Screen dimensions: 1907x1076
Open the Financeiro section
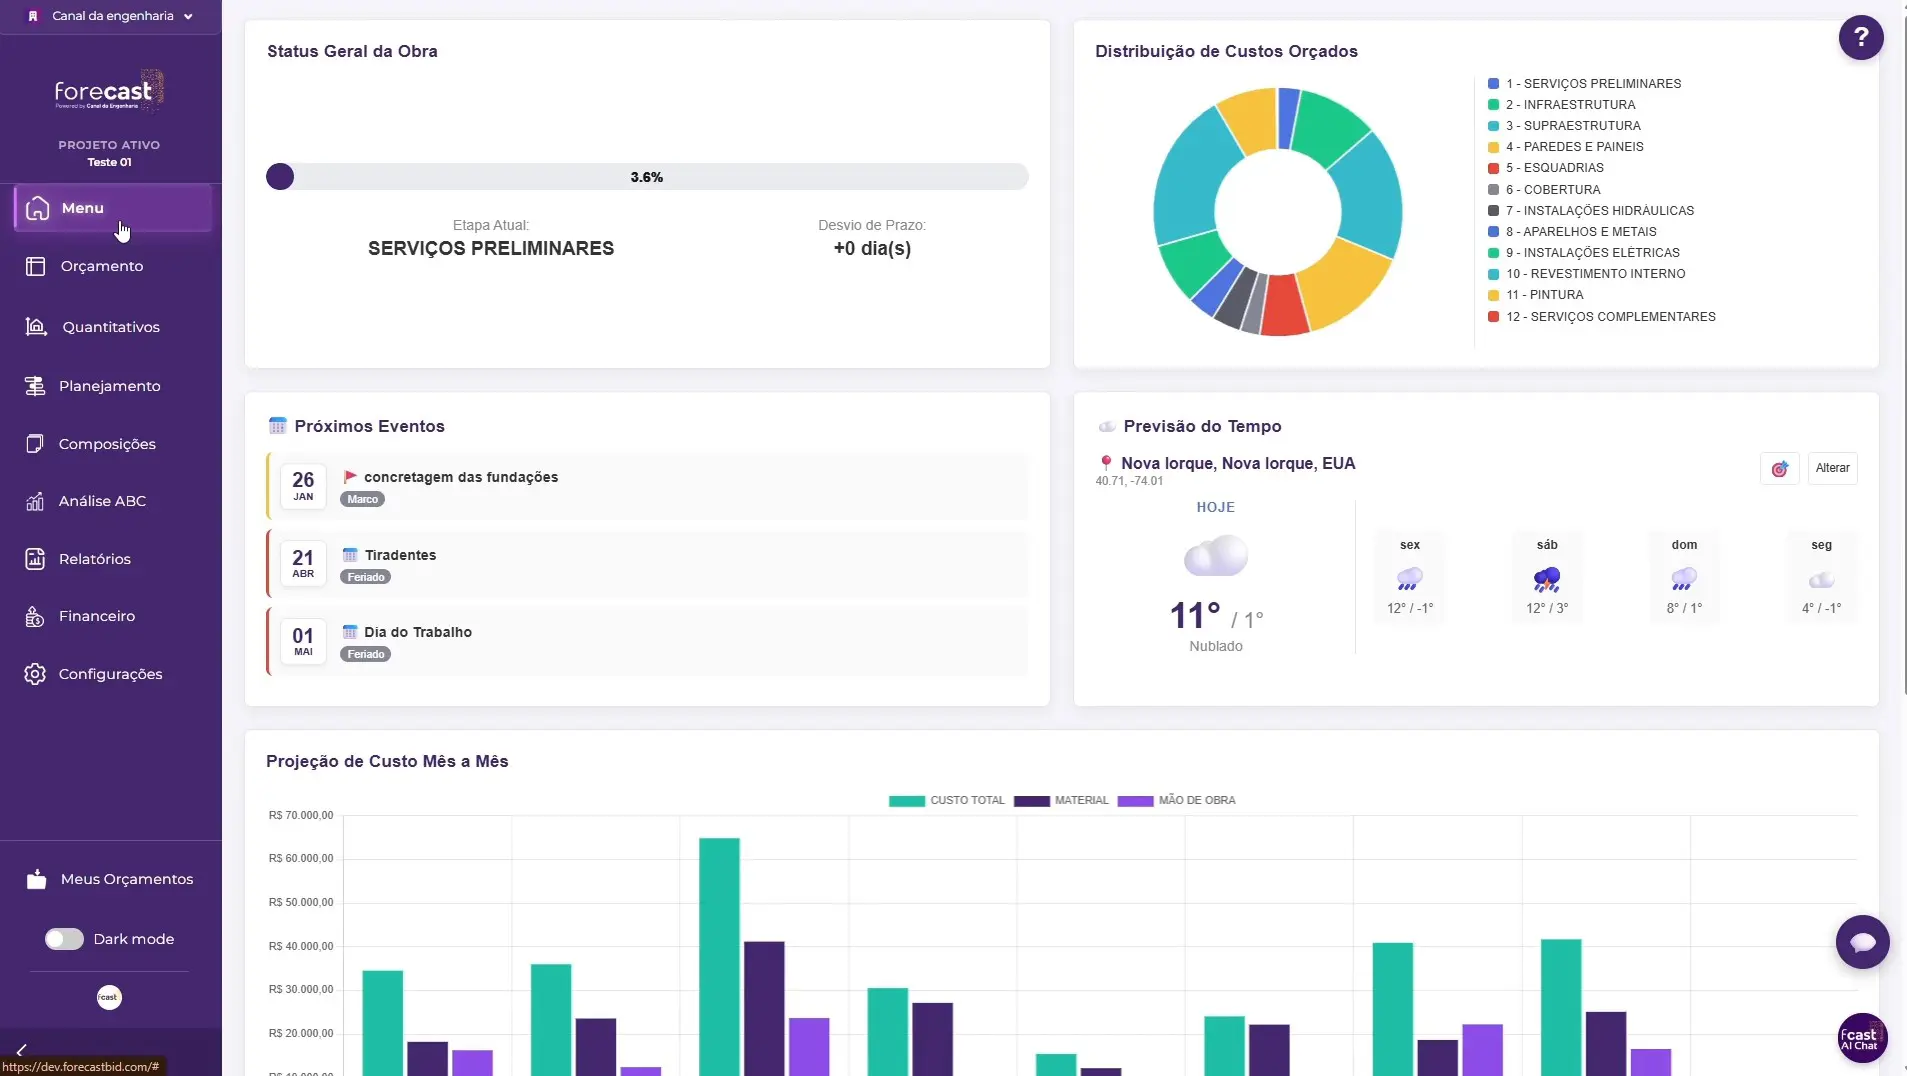tap(96, 617)
